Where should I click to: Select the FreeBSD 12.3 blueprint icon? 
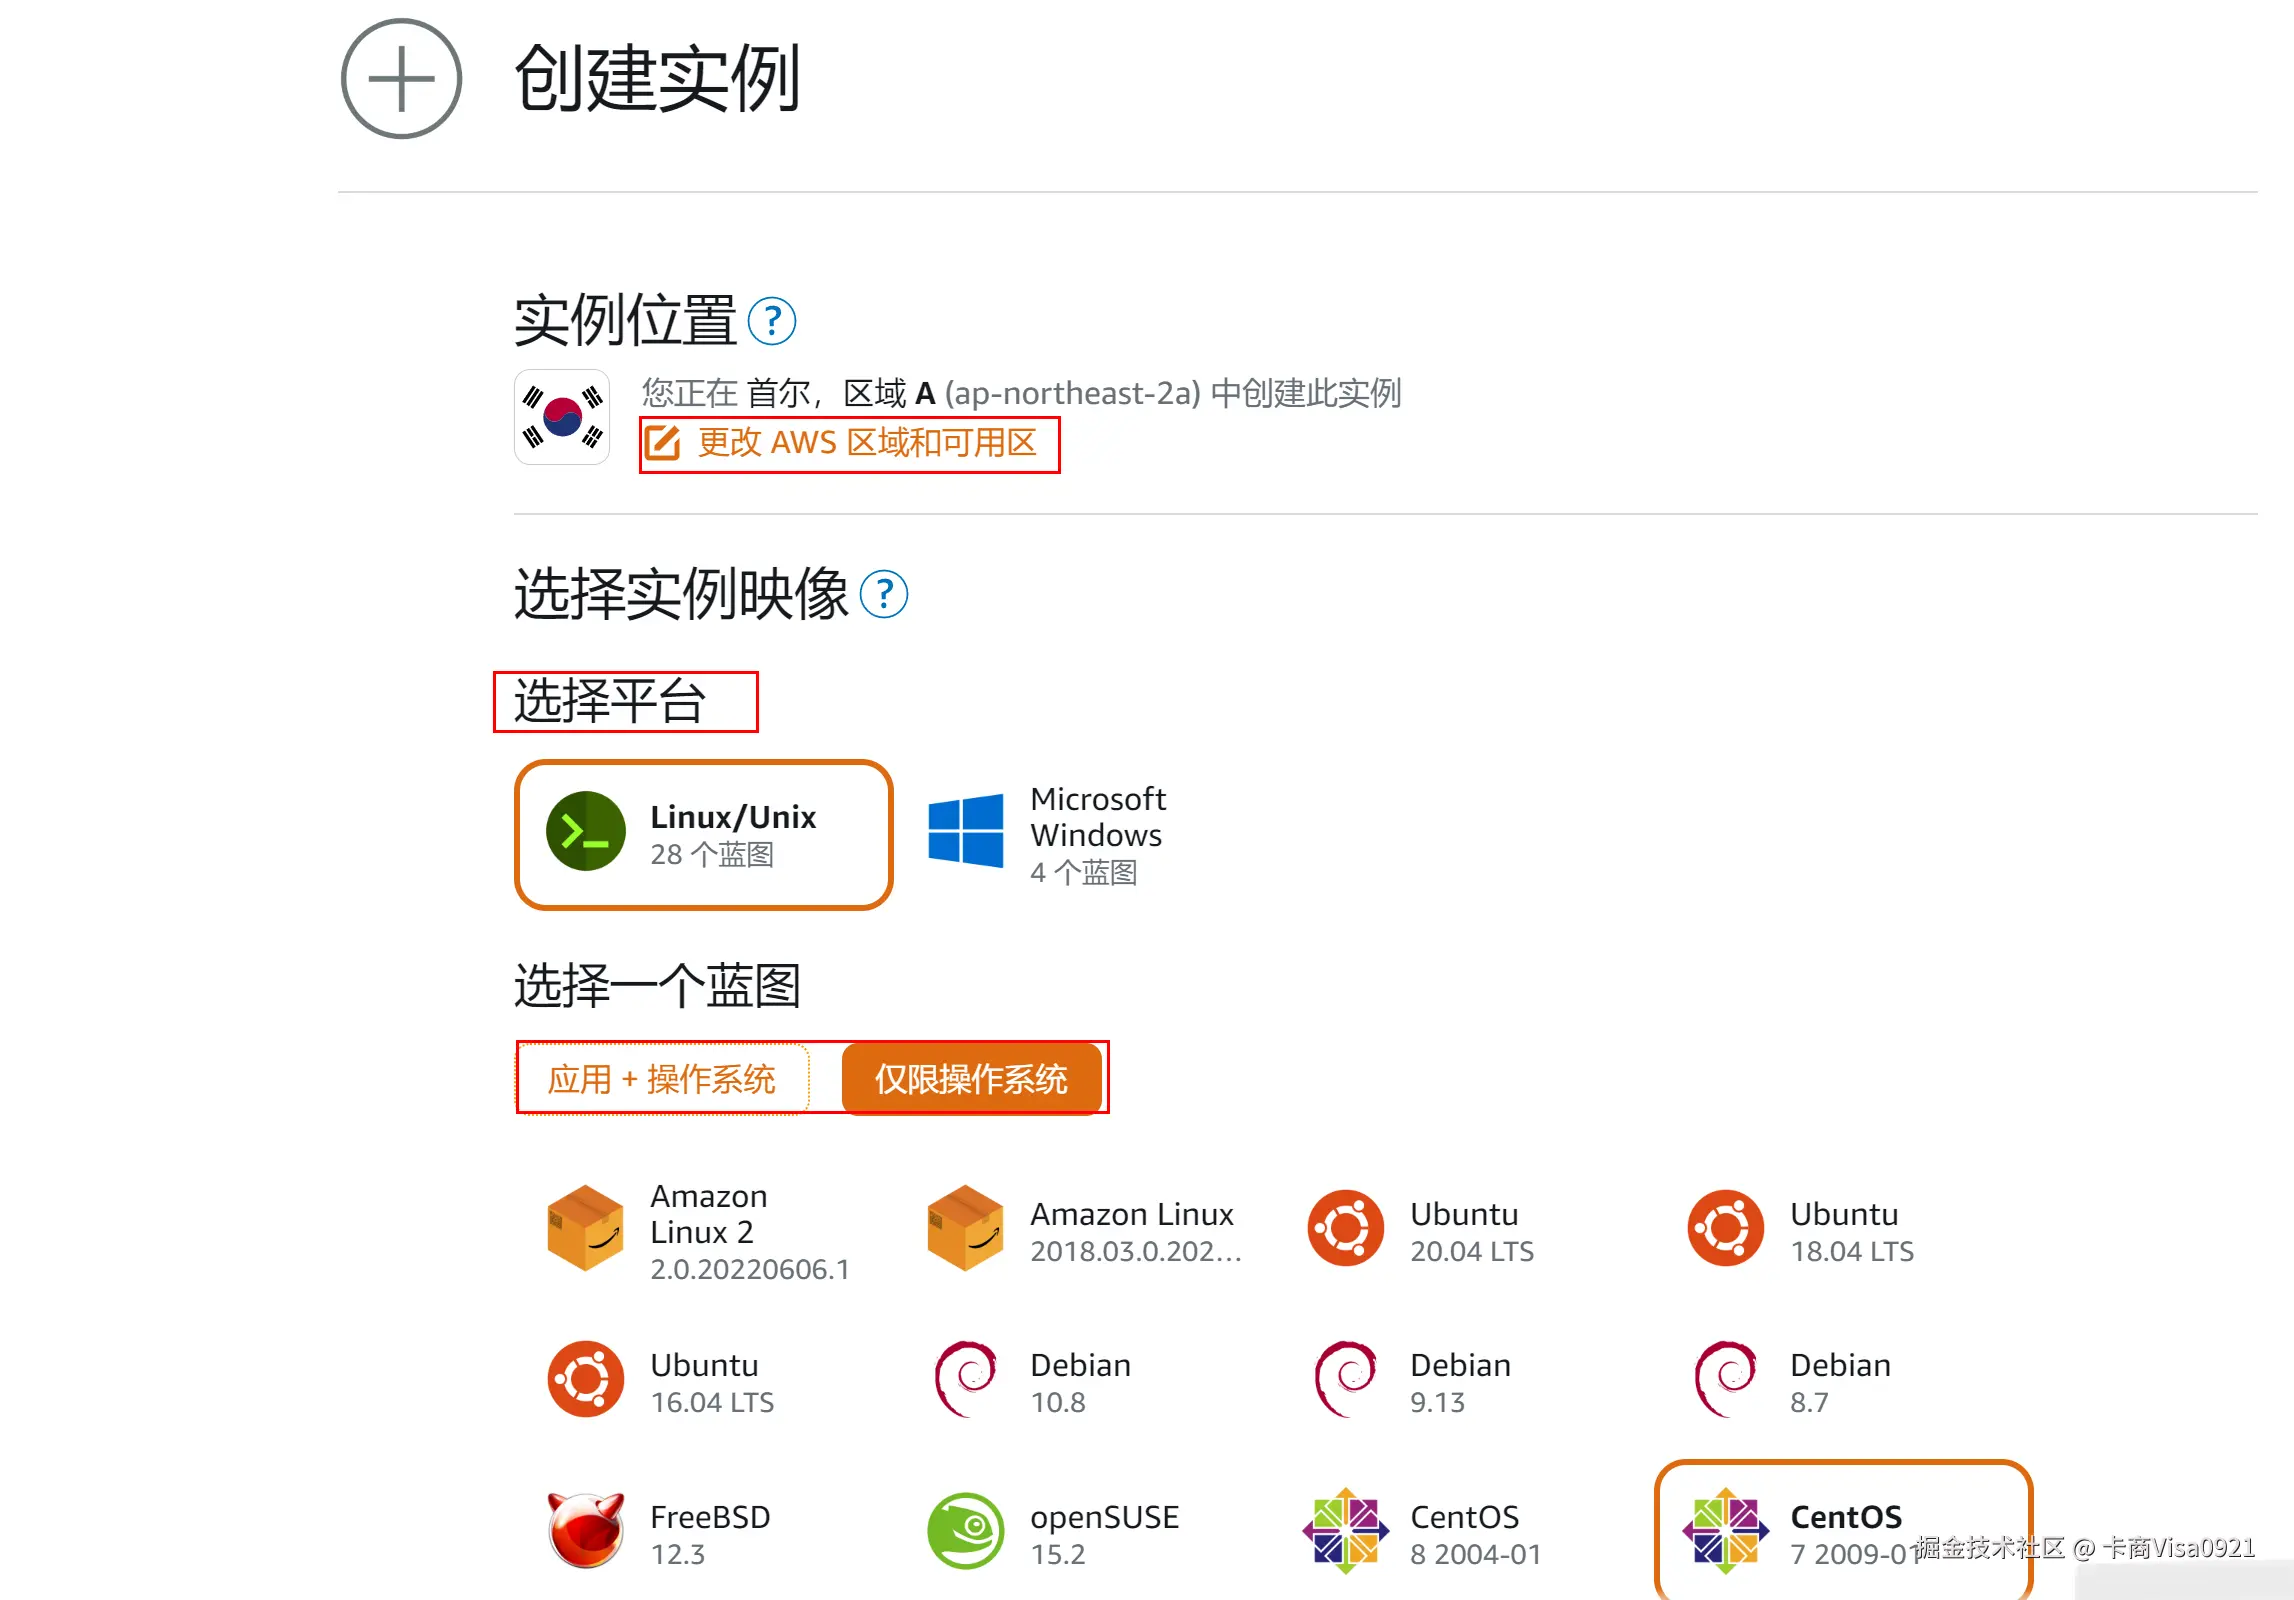click(586, 1532)
